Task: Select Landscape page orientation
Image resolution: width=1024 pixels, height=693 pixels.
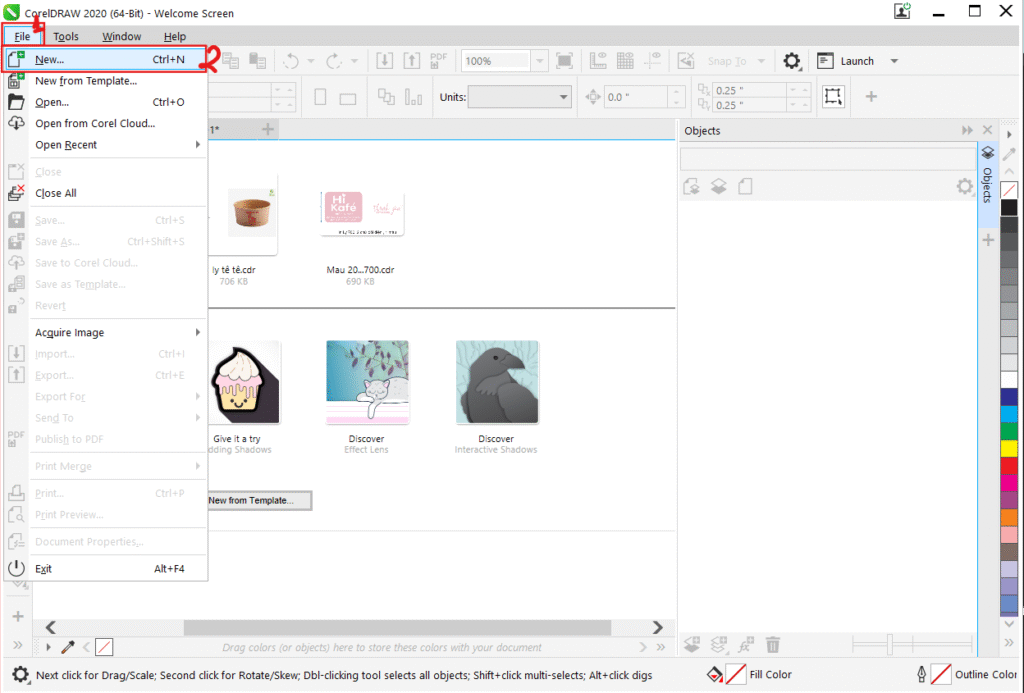Action: point(348,99)
